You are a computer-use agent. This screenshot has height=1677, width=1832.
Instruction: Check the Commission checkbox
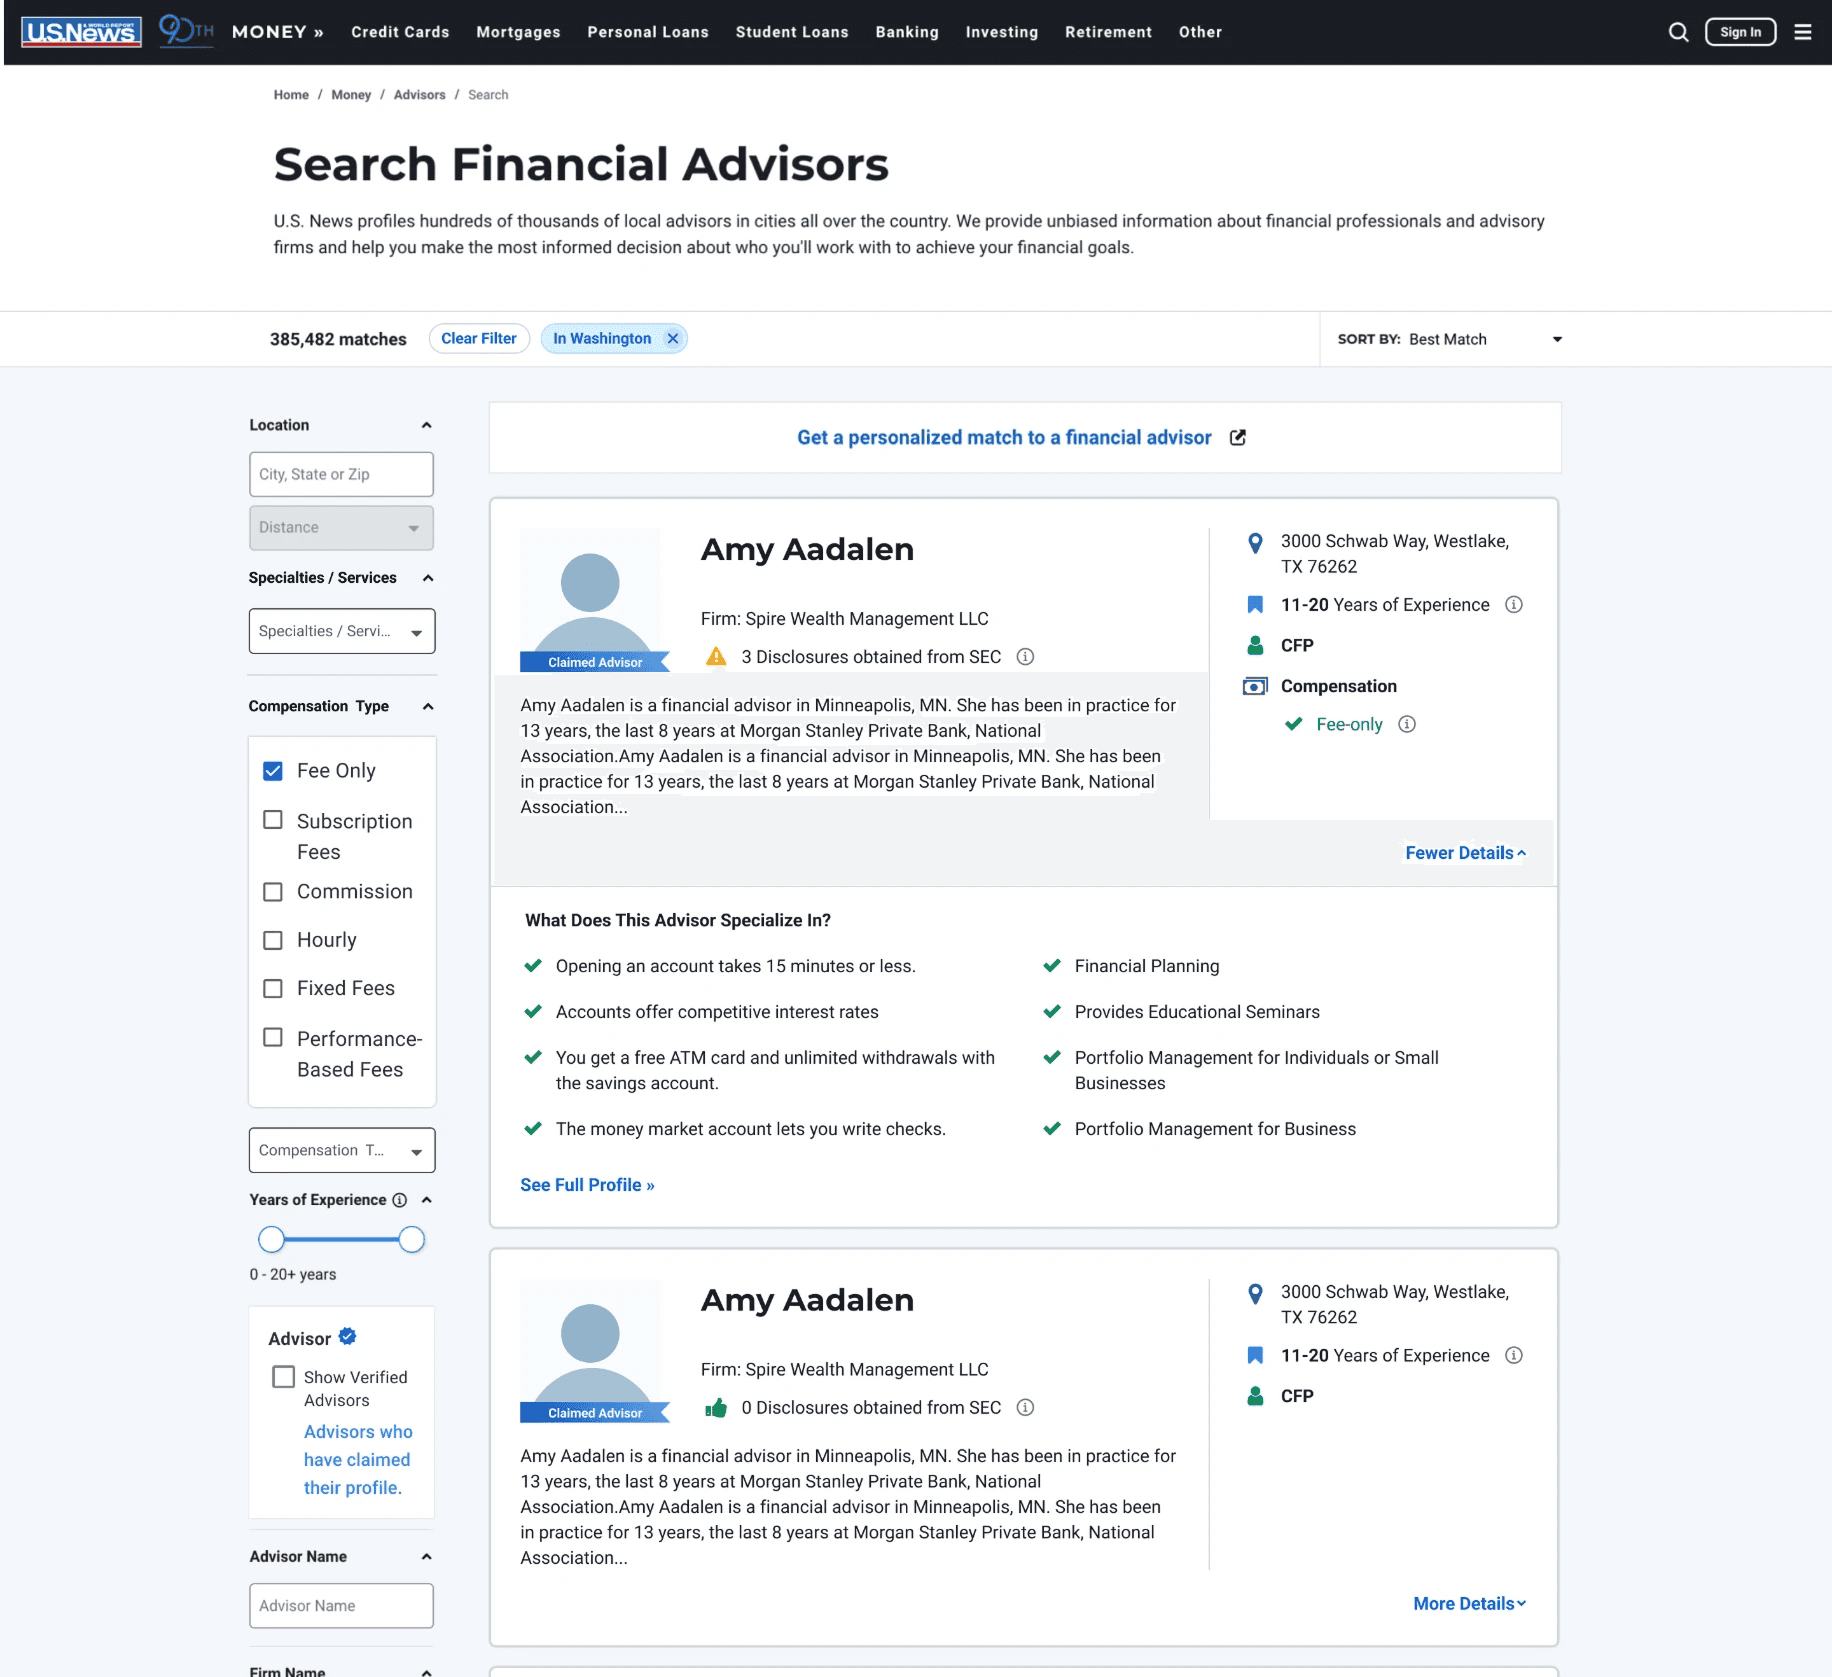(x=273, y=892)
